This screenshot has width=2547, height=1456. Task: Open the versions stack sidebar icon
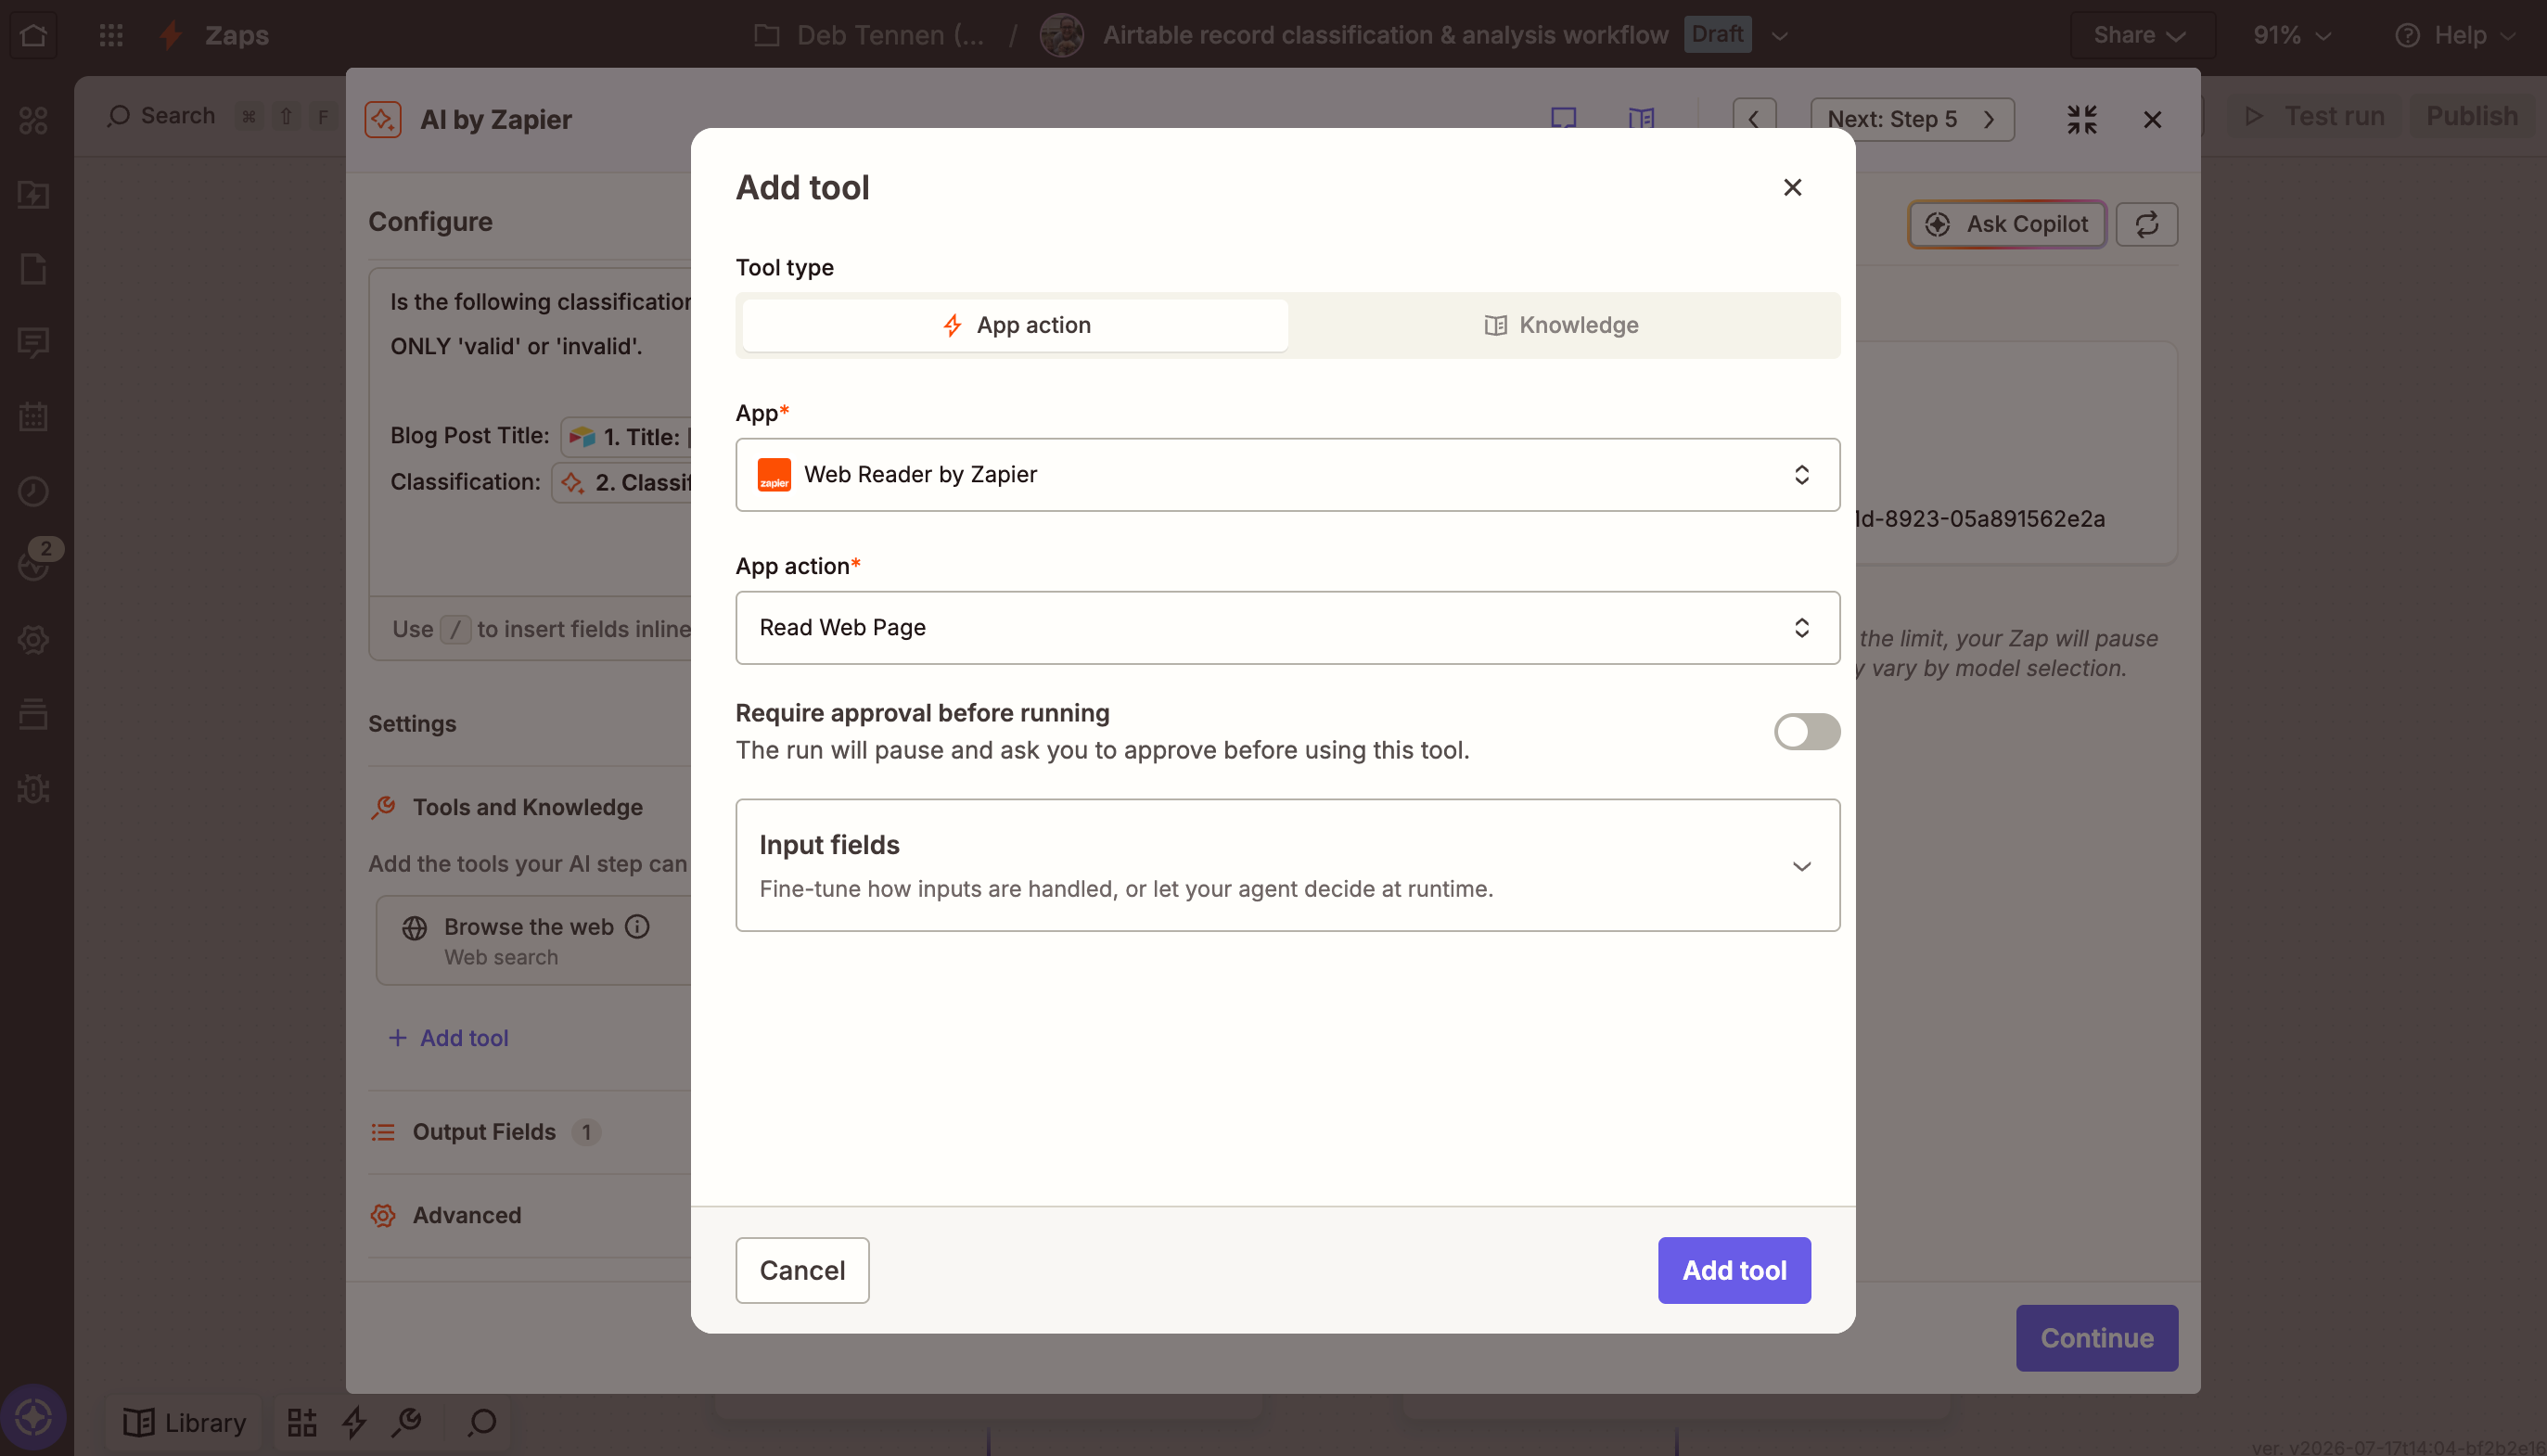point(33,714)
